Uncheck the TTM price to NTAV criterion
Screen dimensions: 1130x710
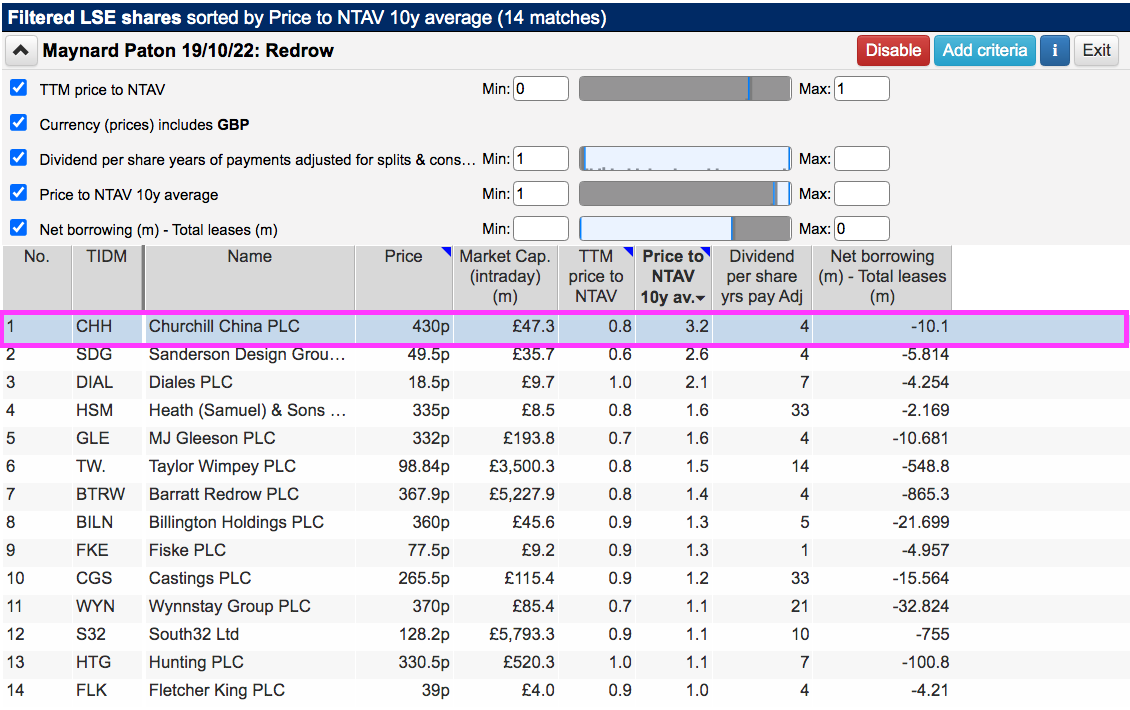click(x=19, y=88)
